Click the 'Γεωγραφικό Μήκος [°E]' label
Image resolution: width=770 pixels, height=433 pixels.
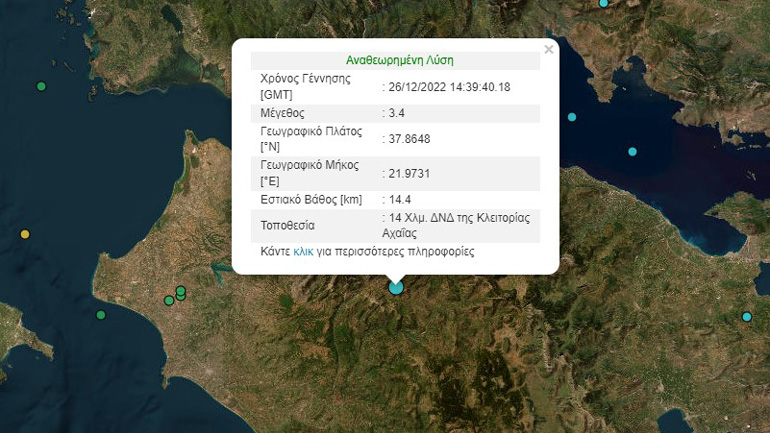[309, 173]
